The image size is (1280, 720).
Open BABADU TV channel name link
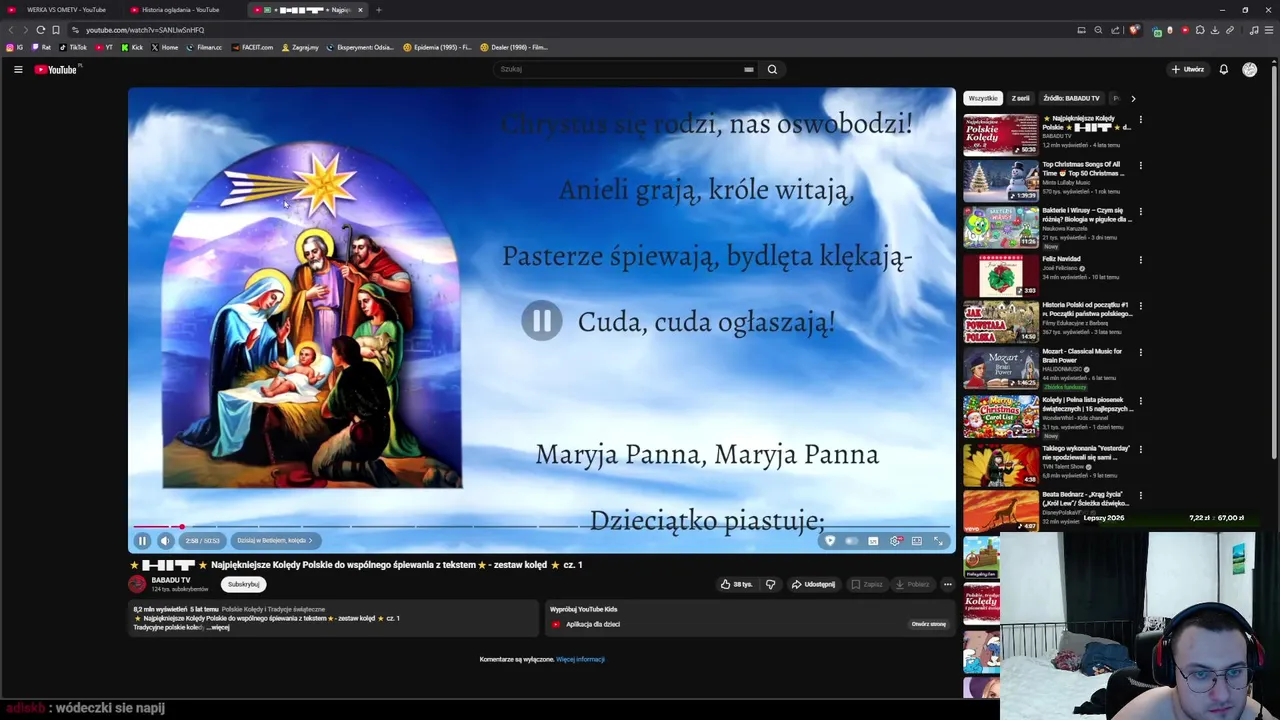click(171, 580)
